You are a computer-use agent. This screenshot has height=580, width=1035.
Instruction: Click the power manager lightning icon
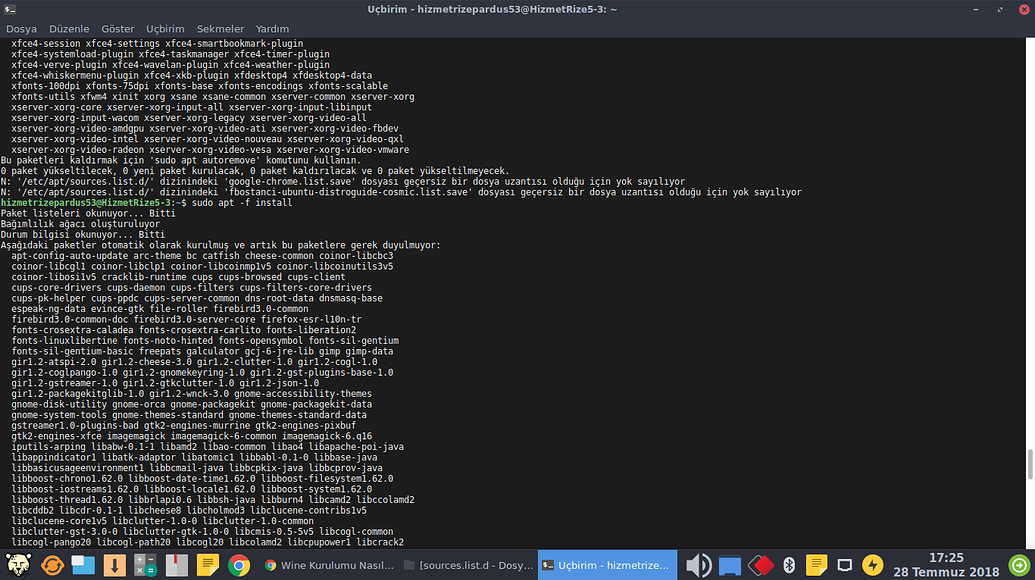873,564
